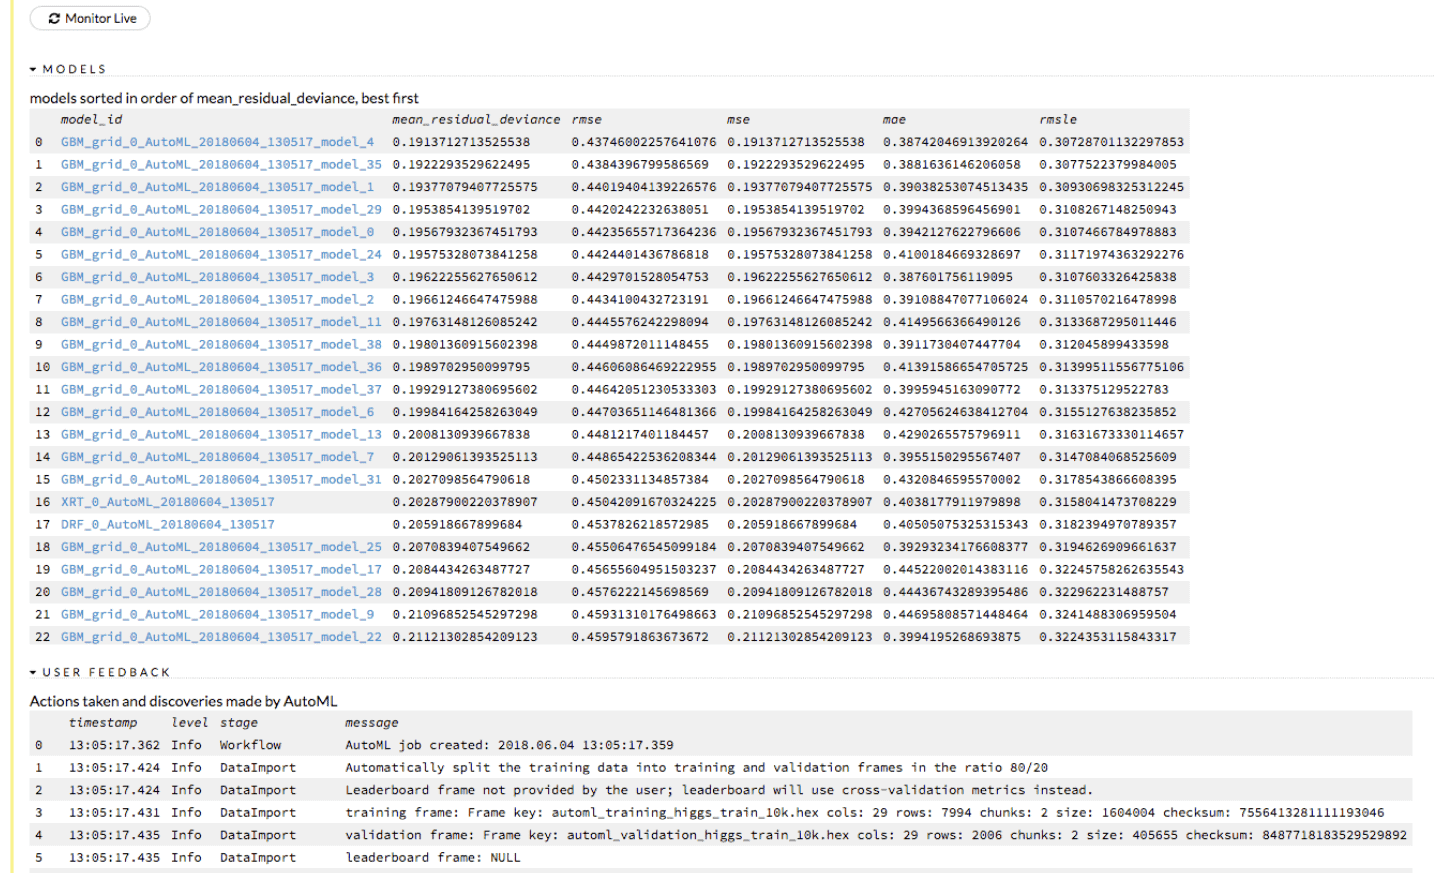1435x873 pixels.
Task: Open GBM_grid_0_AutoML_20180604_130517_model_4 link
Action: 217,142
